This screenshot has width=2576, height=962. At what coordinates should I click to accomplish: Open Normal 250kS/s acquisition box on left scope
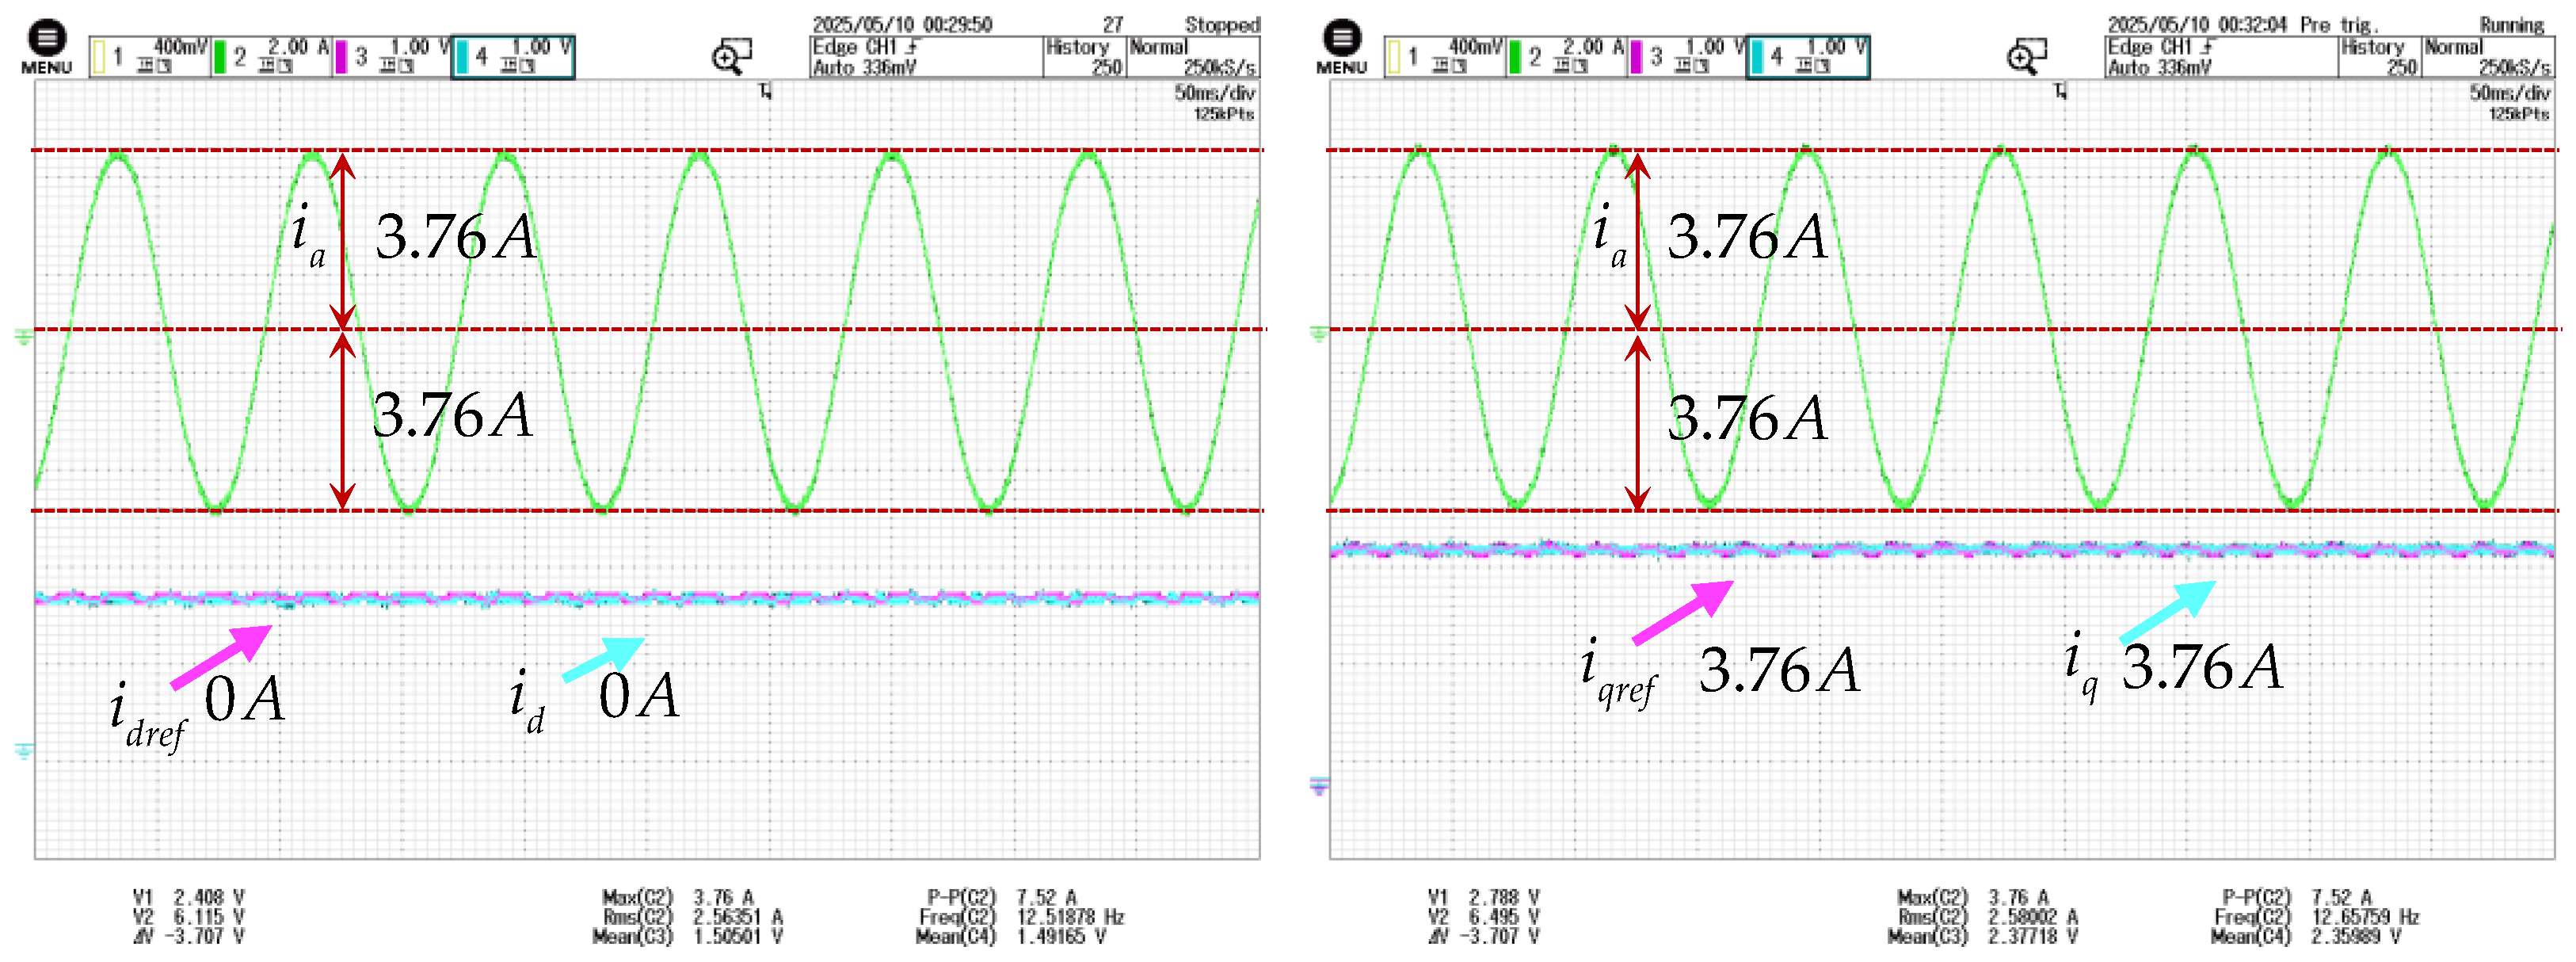tap(1193, 57)
